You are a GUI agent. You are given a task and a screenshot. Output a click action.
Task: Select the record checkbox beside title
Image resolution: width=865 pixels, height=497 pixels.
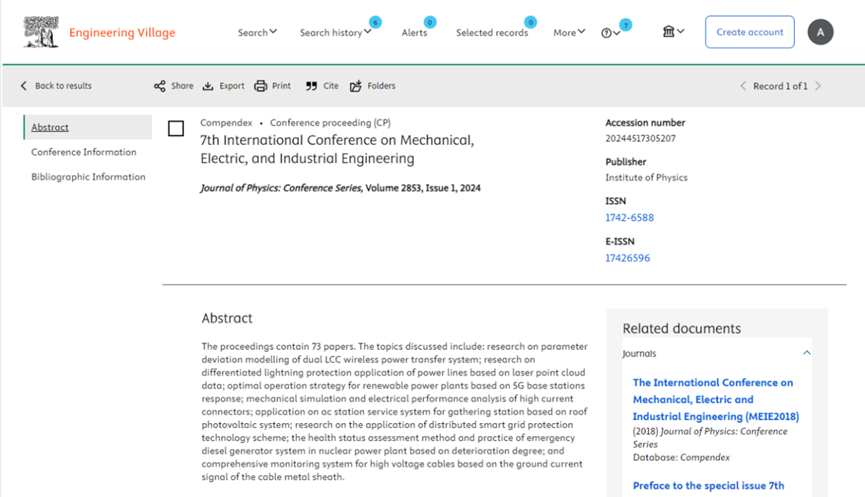point(176,129)
